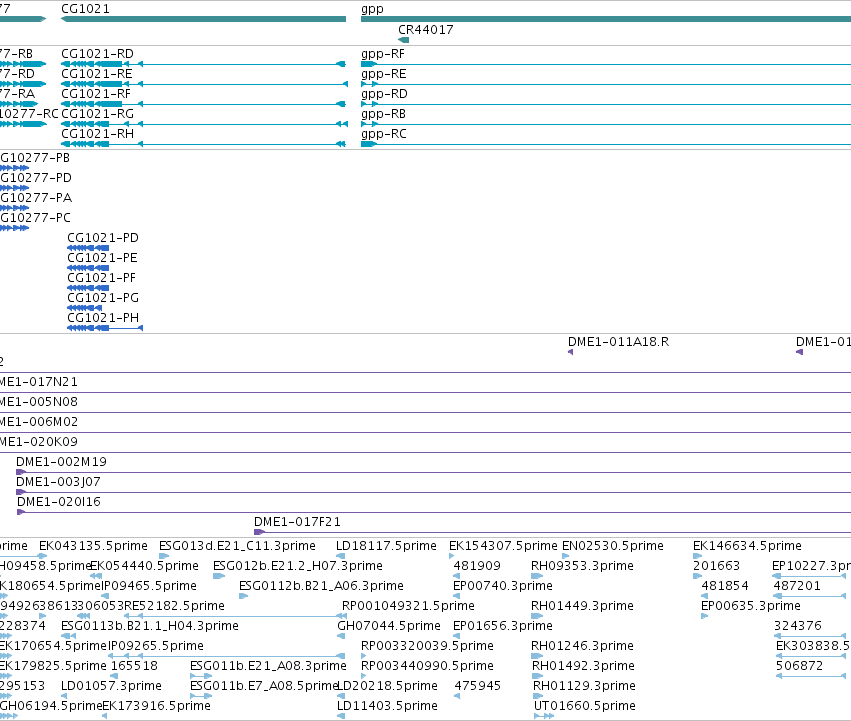Select the EP01656.3prime EST label

coord(503,626)
